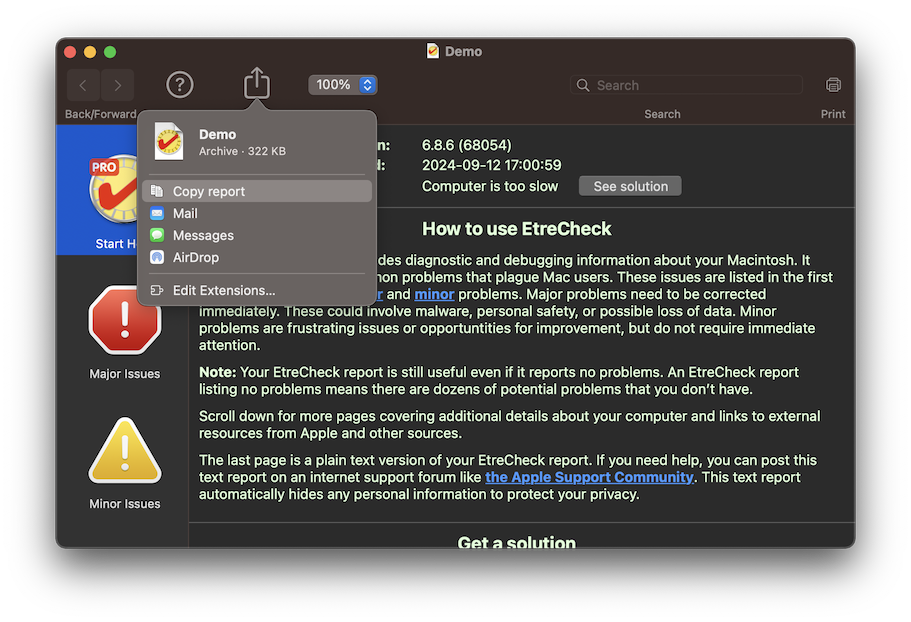Click the Share toolbar icon
This screenshot has height=622, width=911.
click(257, 84)
